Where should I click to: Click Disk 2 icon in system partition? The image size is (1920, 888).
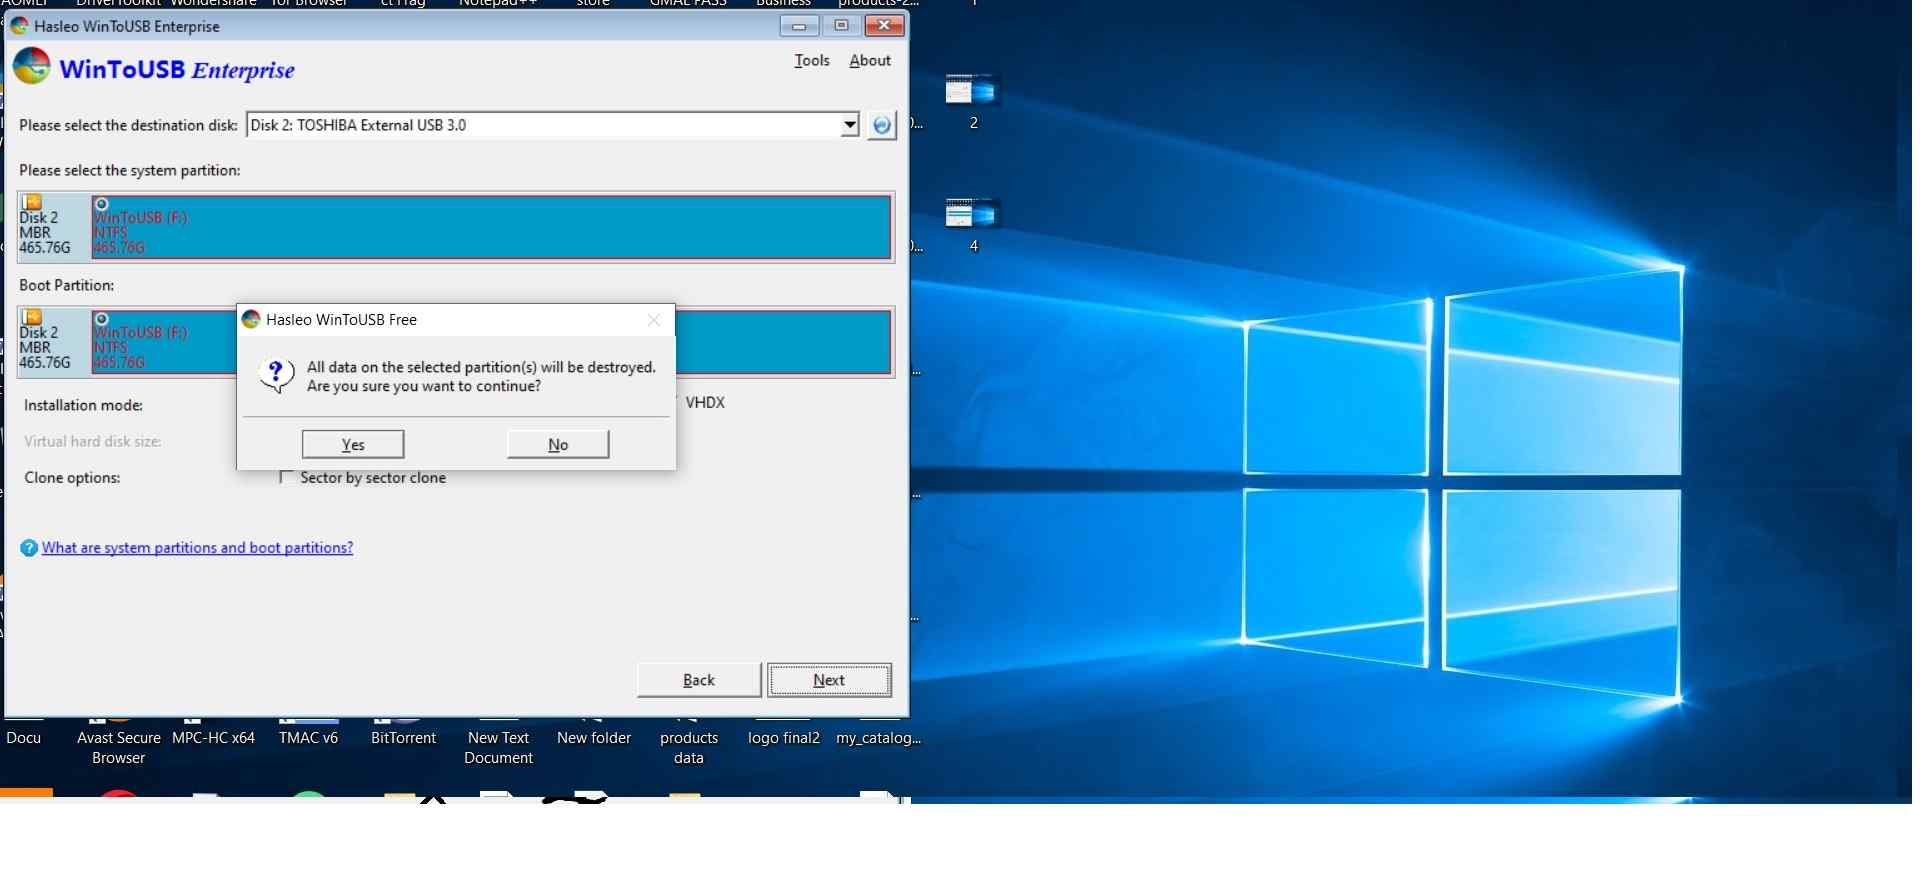[x=32, y=202]
